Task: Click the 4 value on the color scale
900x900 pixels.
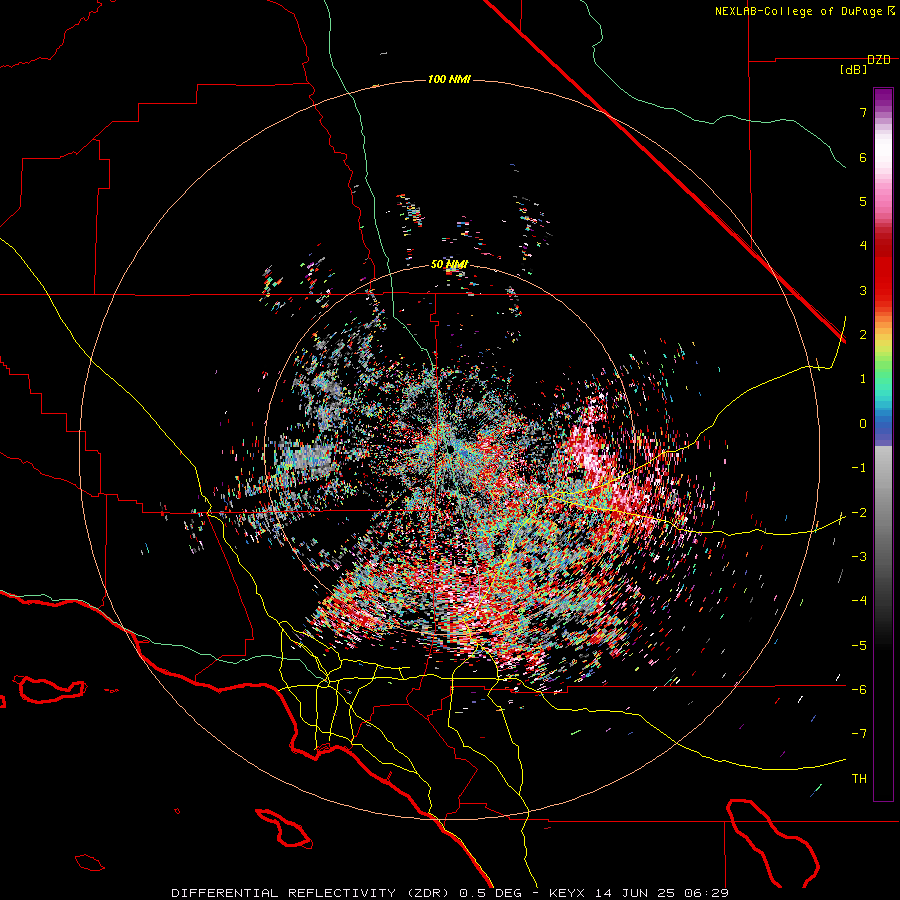Action: [x=863, y=246]
